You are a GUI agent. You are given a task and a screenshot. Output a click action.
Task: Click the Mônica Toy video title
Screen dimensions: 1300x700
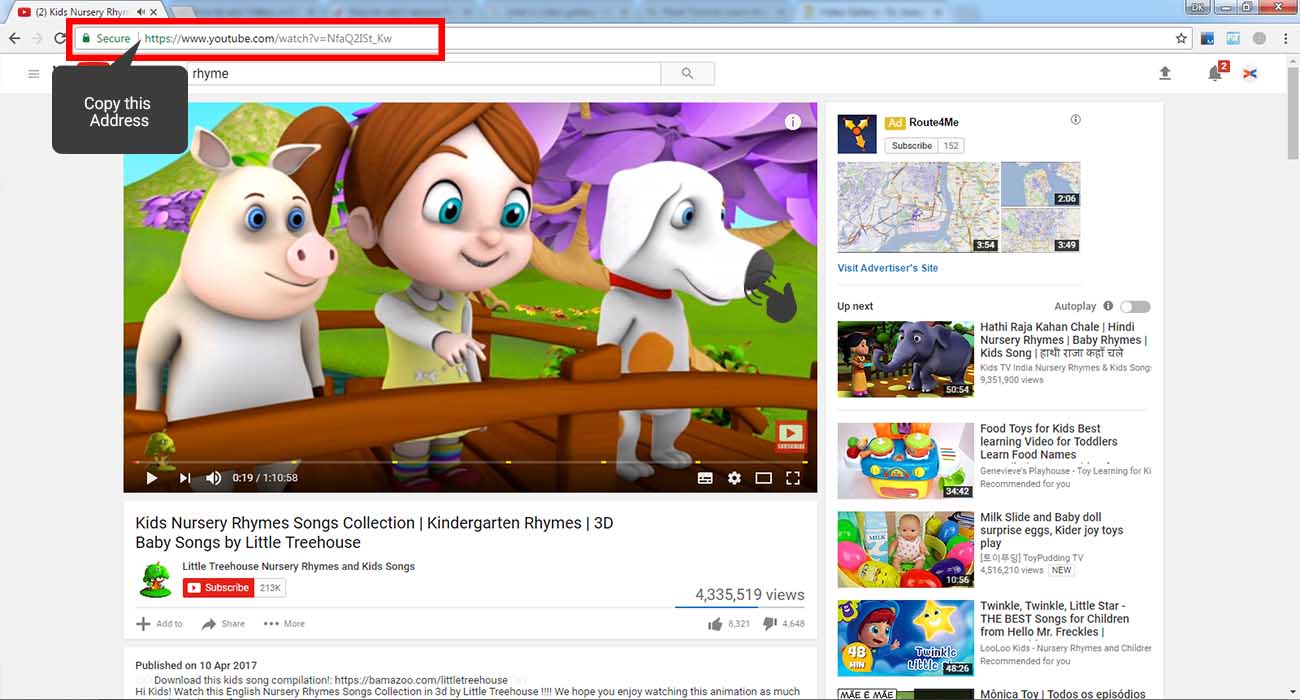click(1063, 694)
